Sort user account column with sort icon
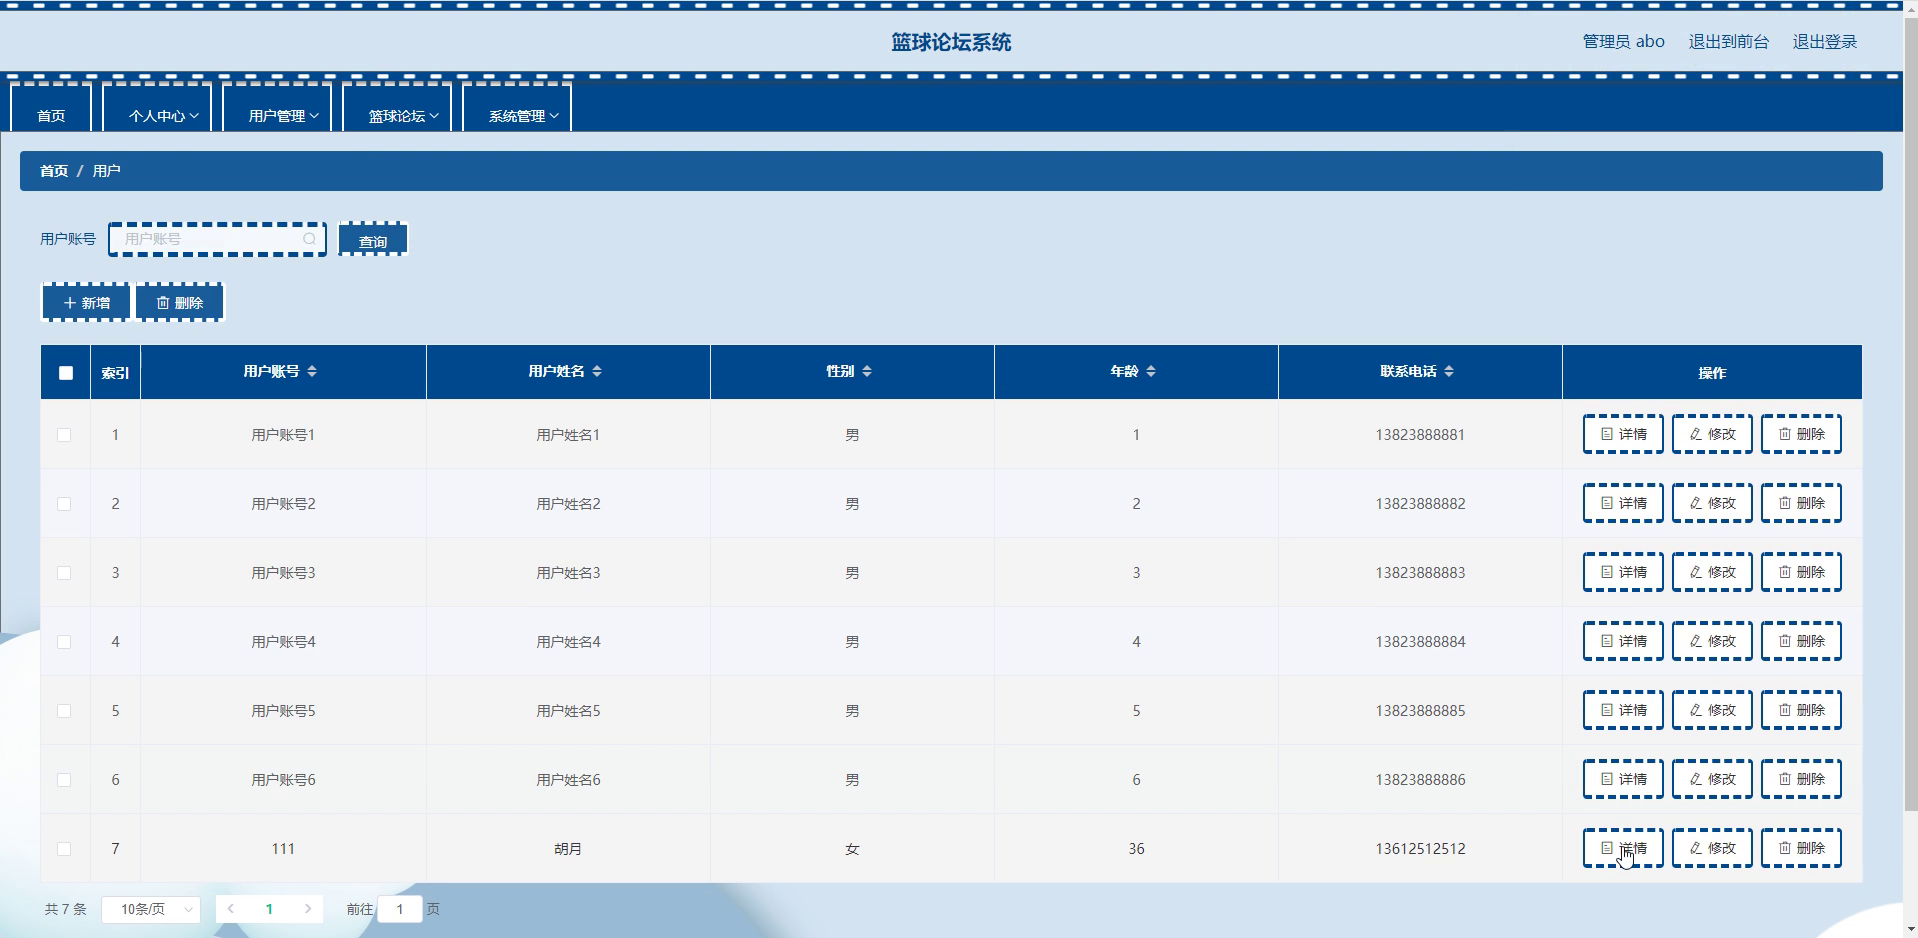The width and height of the screenshot is (1918, 938). (312, 371)
